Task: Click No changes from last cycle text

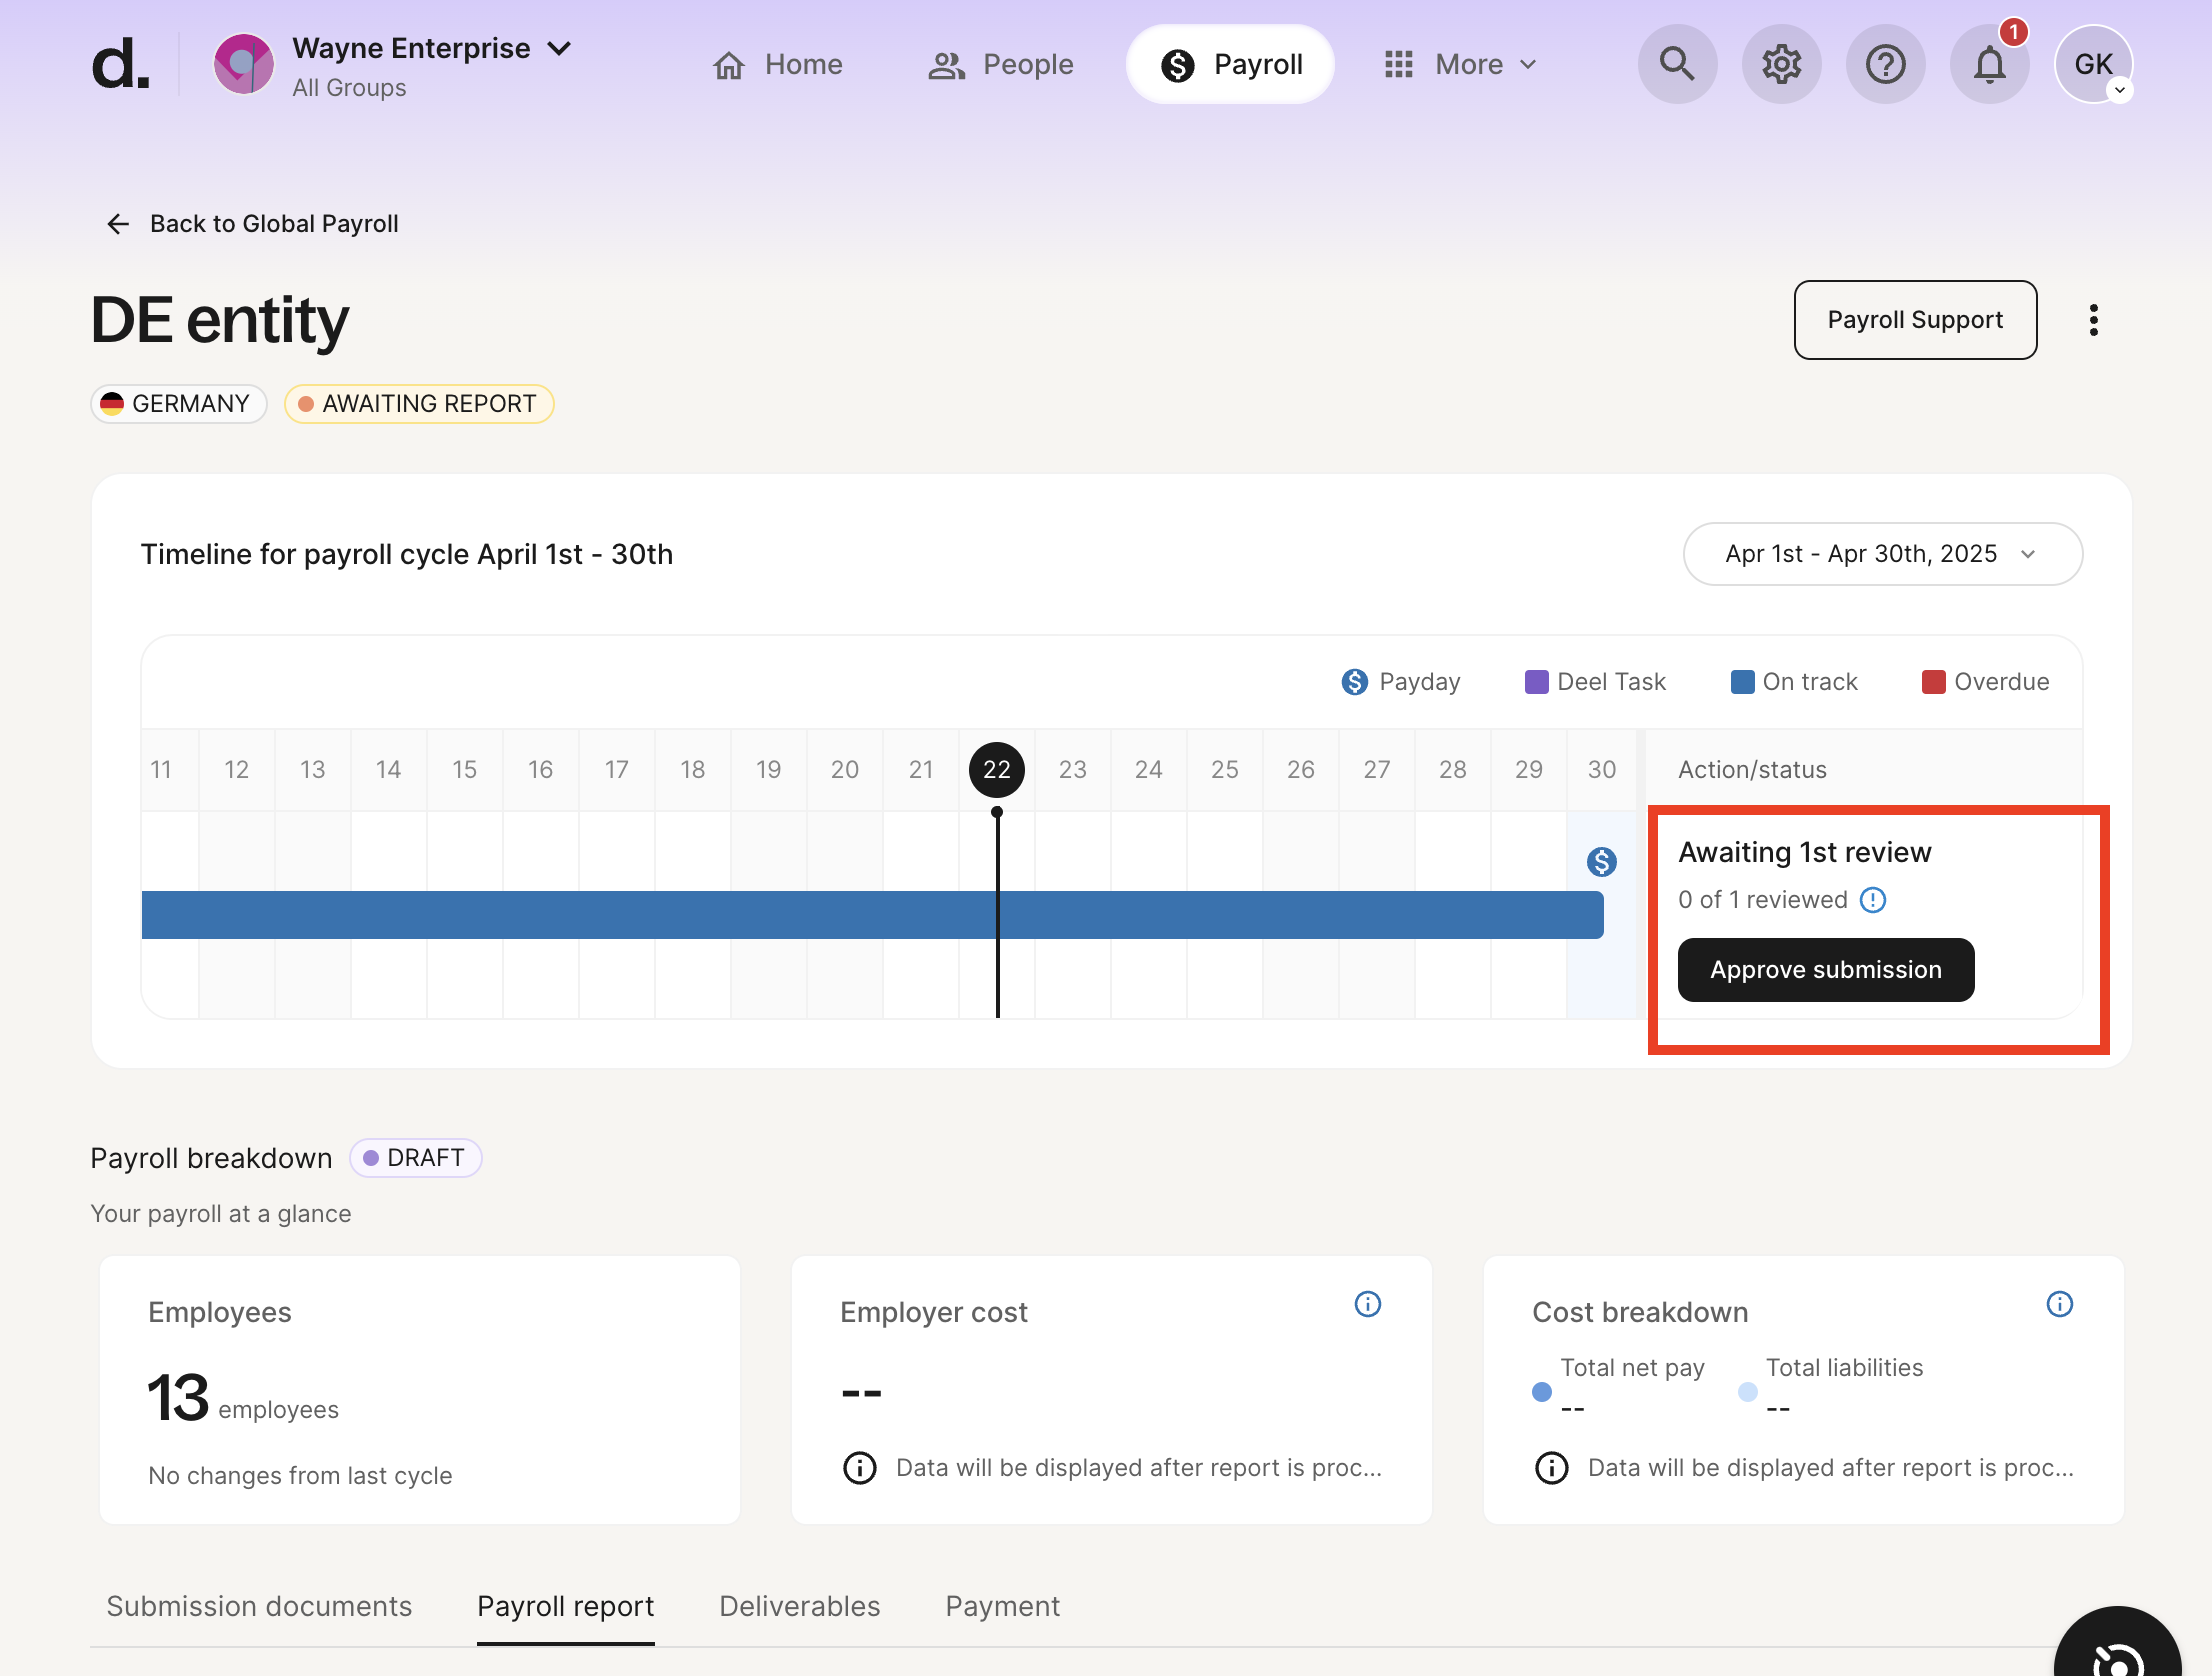Action: click(x=300, y=1475)
